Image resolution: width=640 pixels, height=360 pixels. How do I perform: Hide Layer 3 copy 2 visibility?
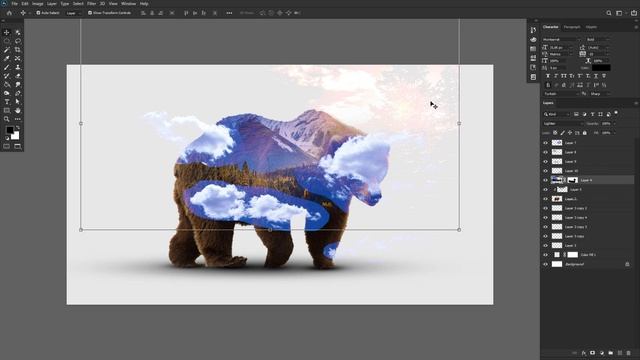545,208
